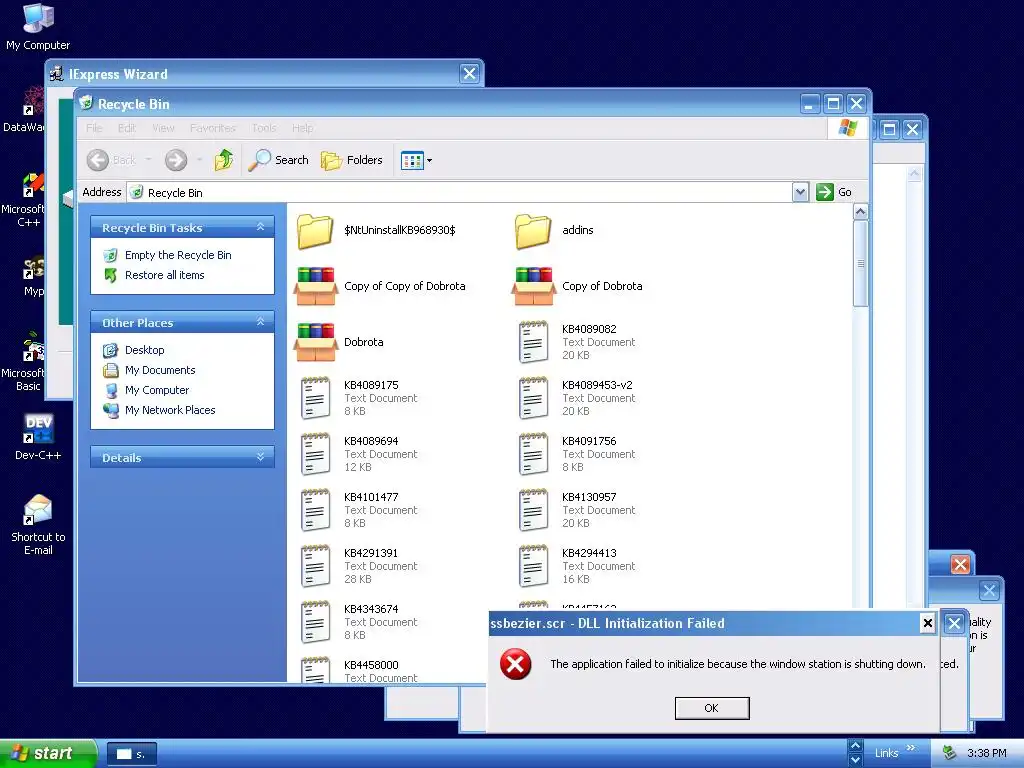Click the Search toolbar button
The width and height of the screenshot is (1024, 768).
[279, 160]
